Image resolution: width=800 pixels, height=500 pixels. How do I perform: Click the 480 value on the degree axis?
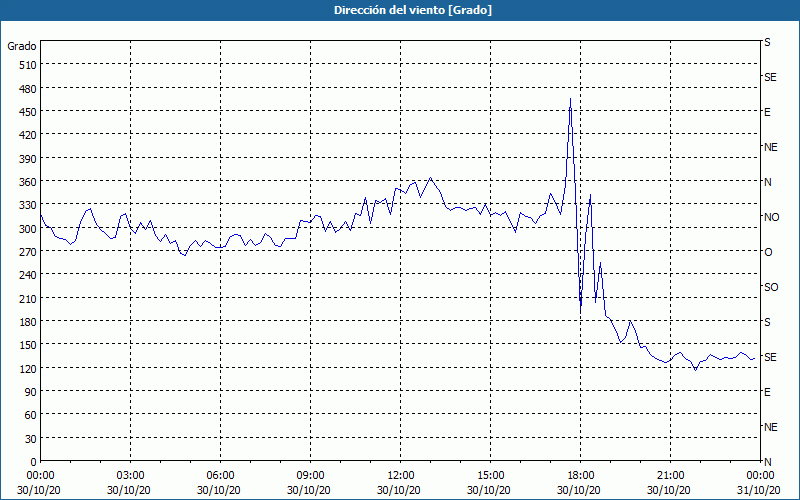(x=28, y=89)
